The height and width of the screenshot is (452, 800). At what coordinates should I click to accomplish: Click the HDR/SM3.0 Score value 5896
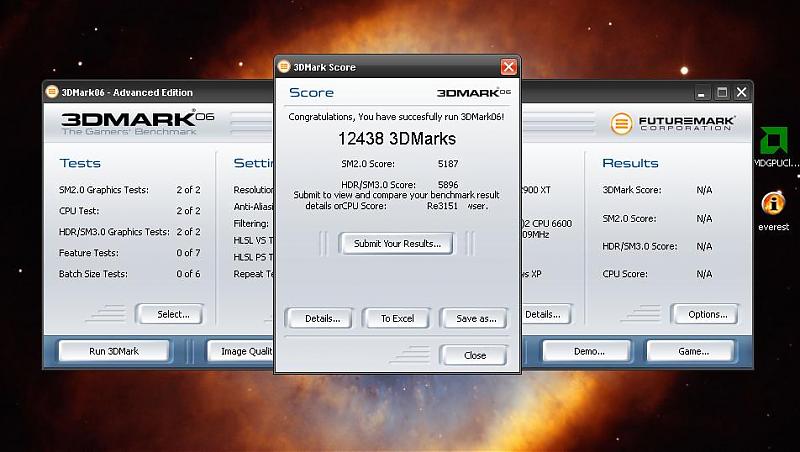point(448,185)
